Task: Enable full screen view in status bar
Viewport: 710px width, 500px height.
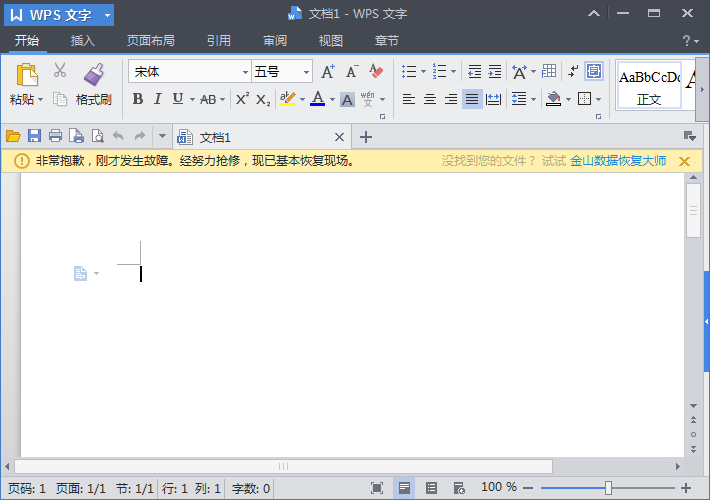Action: click(x=377, y=488)
